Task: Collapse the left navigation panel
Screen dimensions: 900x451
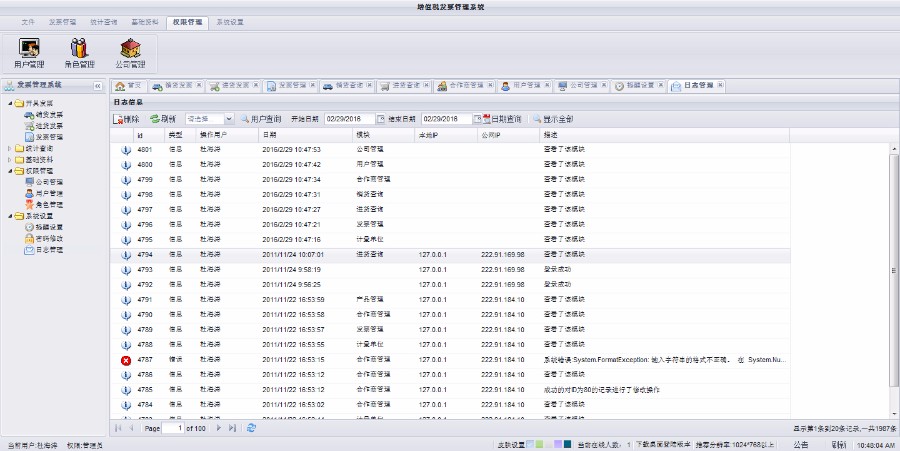Action: tap(97, 86)
